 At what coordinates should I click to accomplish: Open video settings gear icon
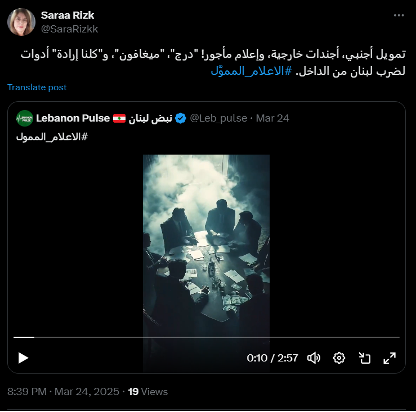click(339, 358)
